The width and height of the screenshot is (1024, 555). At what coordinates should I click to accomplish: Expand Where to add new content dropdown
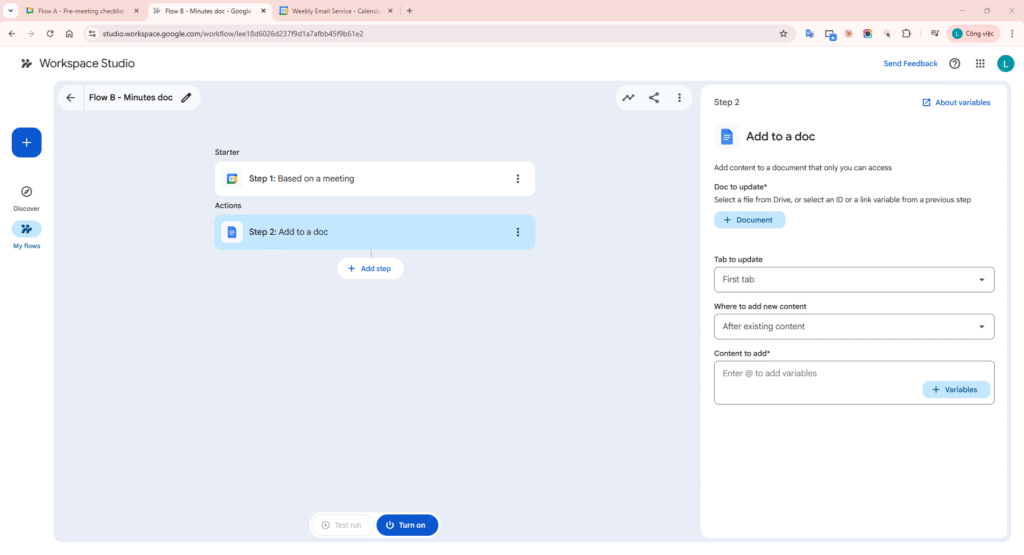[853, 327]
